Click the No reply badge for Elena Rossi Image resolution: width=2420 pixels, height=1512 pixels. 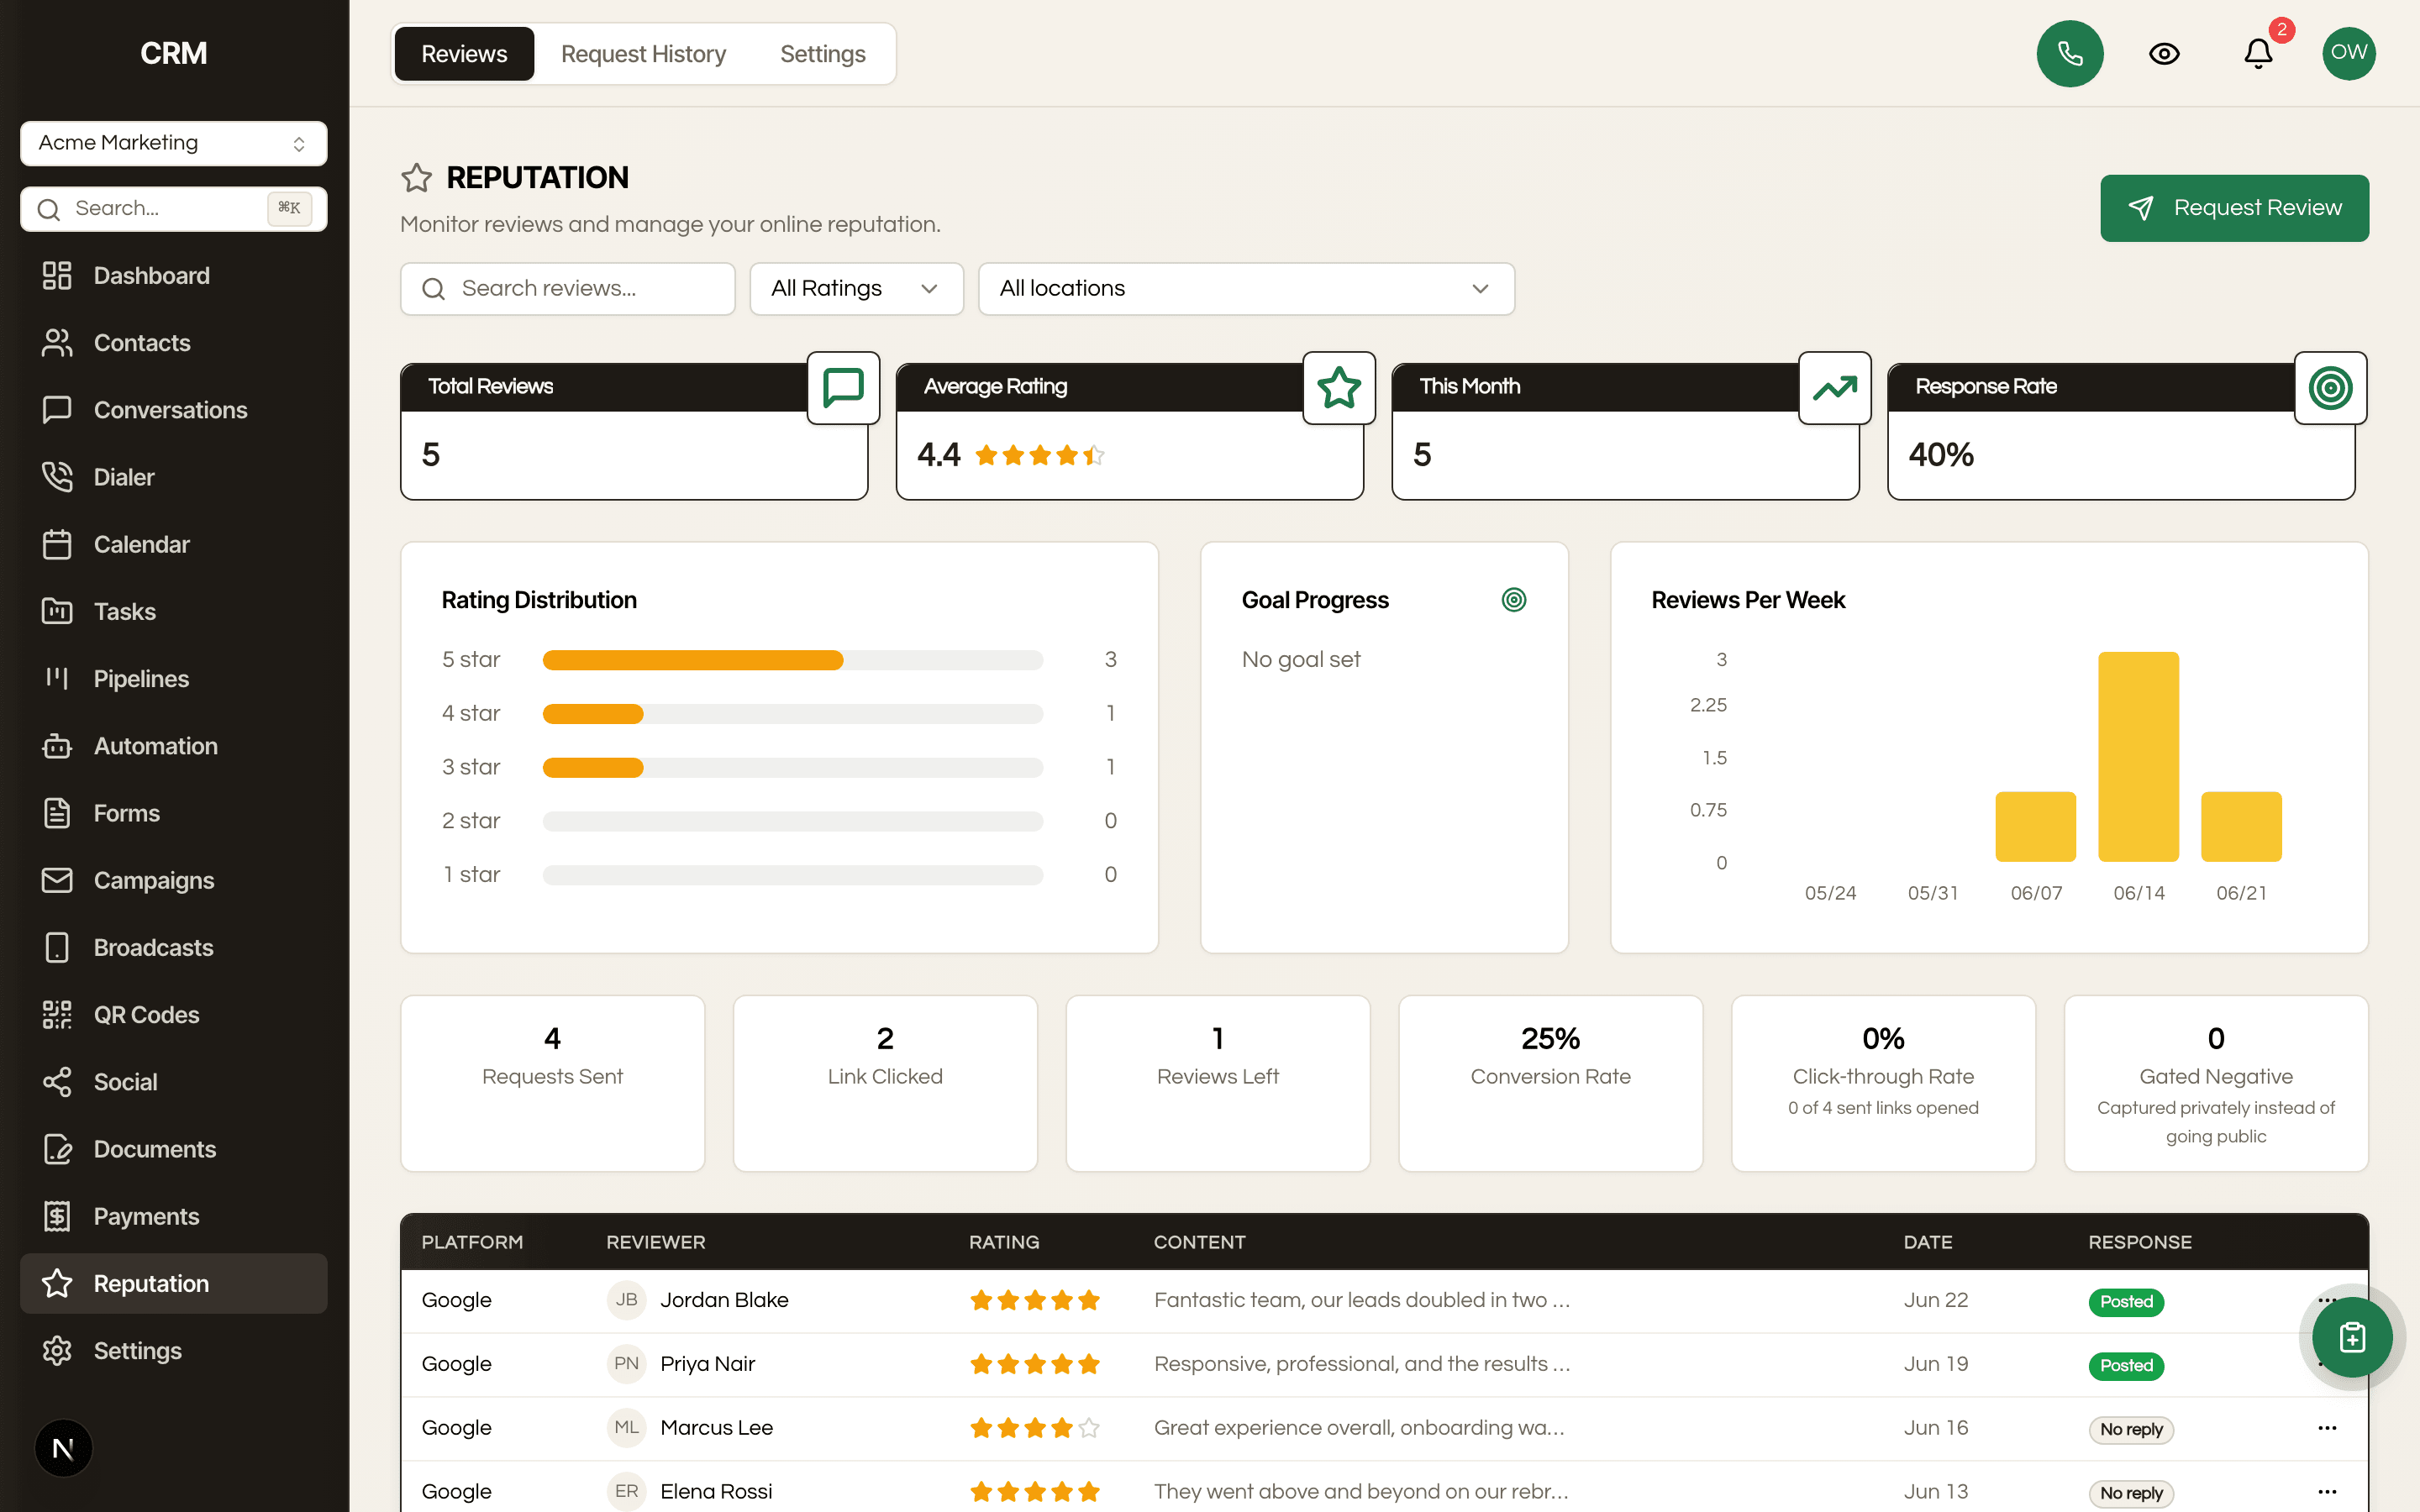(2131, 1494)
